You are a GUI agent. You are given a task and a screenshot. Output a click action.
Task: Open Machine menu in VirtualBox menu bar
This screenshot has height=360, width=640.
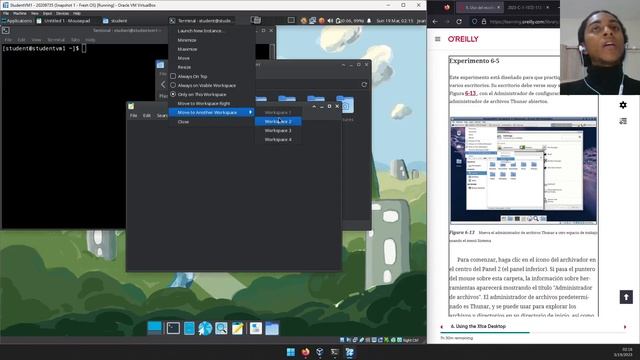tap(20, 13)
